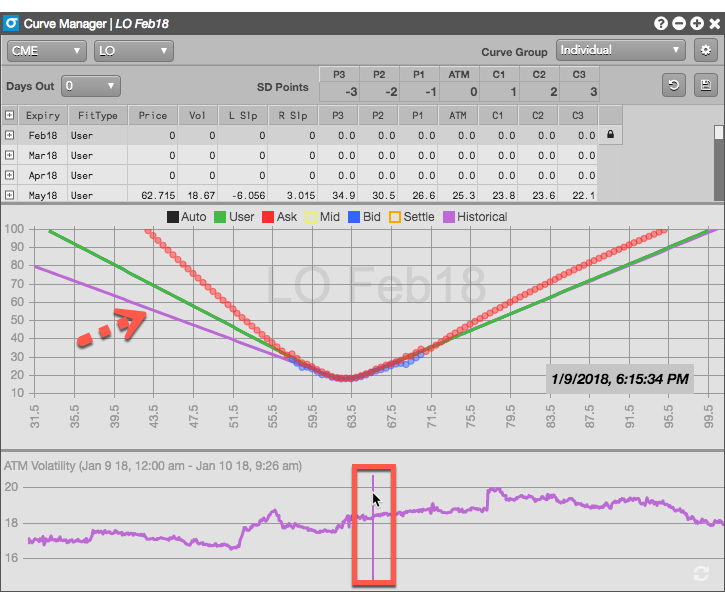Toggle the Bid color swatch in legend

tap(353, 217)
